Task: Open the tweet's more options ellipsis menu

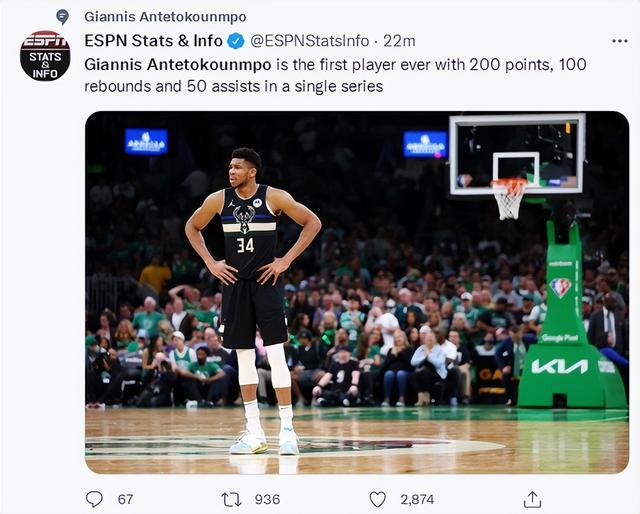Action: pyautogui.click(x=619, y=41)
